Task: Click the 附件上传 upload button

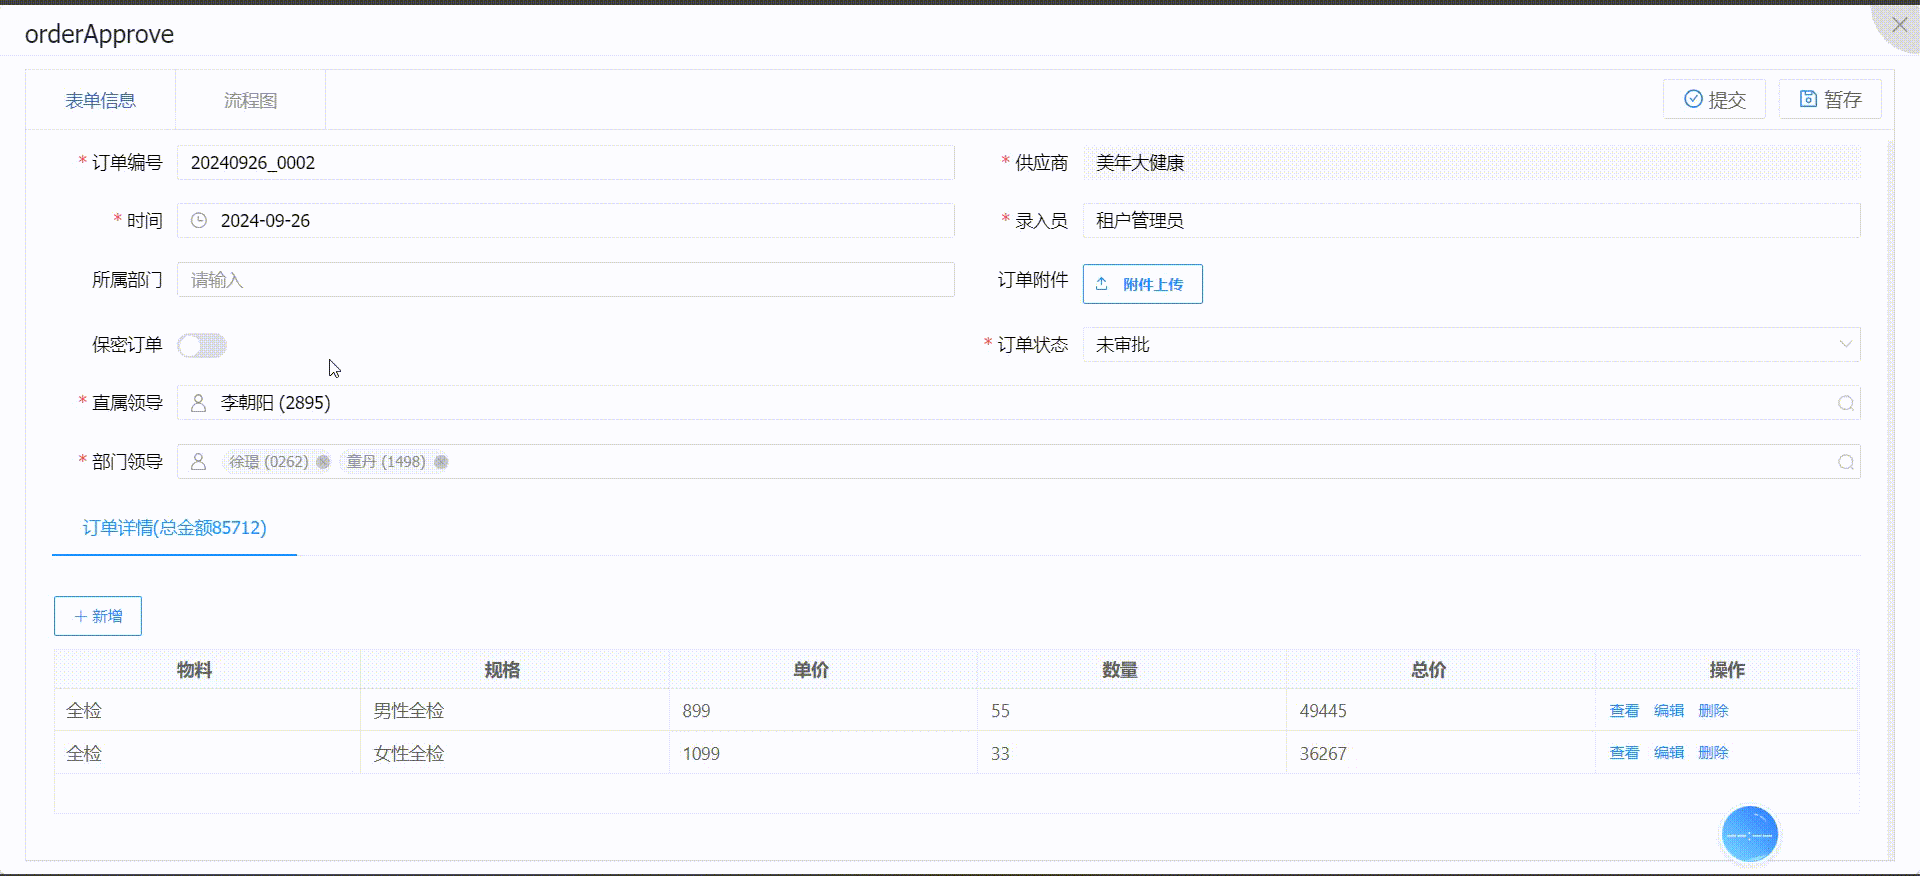Action: 1142,284
